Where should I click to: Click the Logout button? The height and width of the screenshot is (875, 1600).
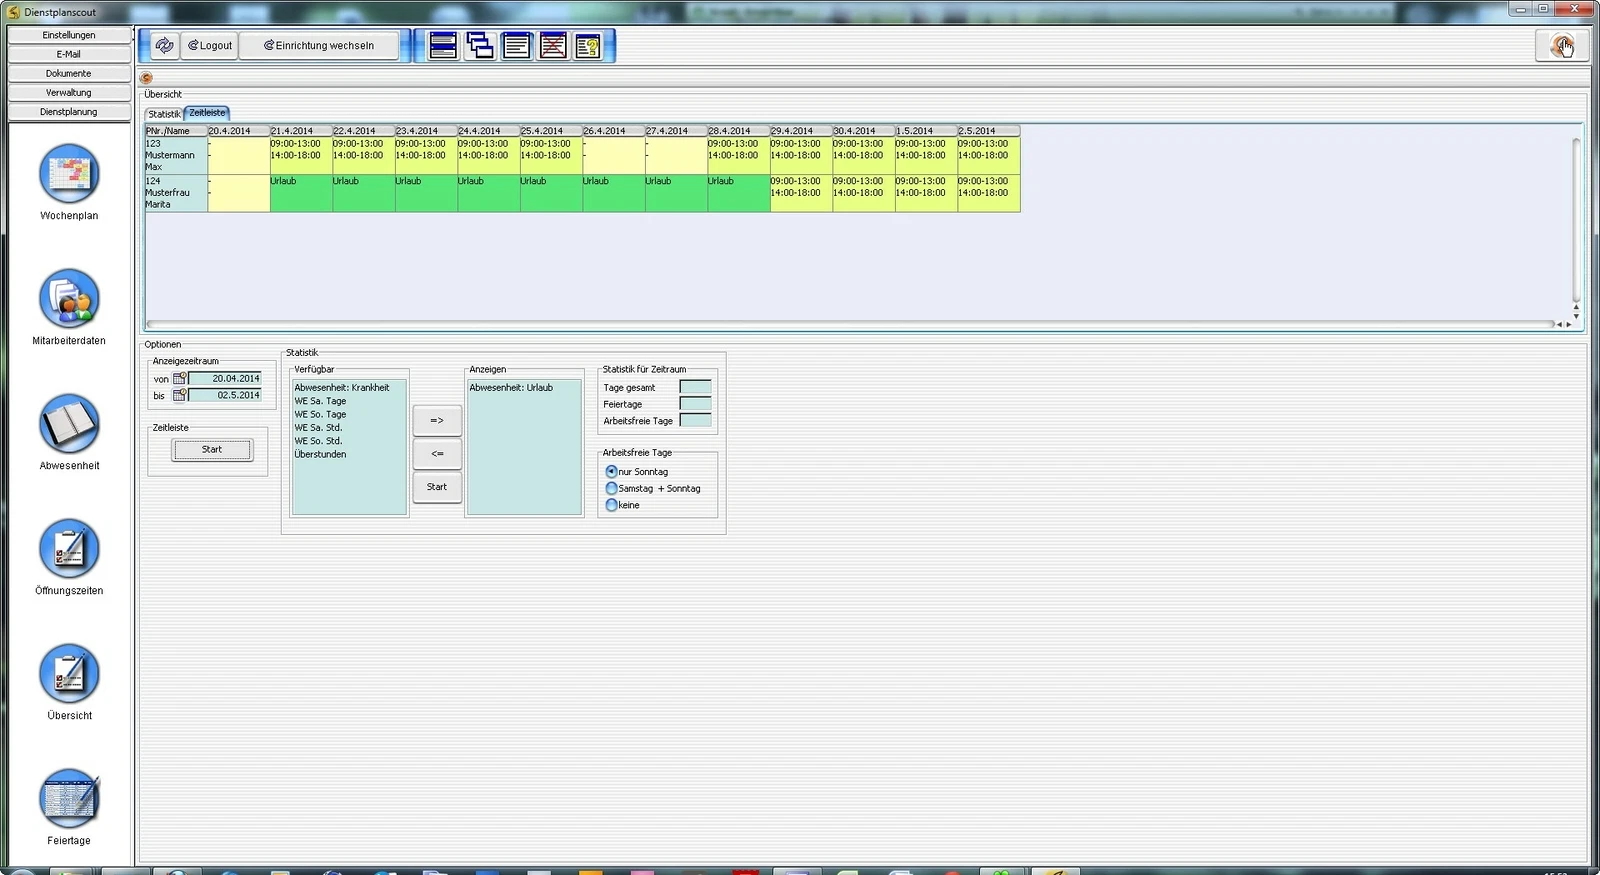click(x=210, y=45)
